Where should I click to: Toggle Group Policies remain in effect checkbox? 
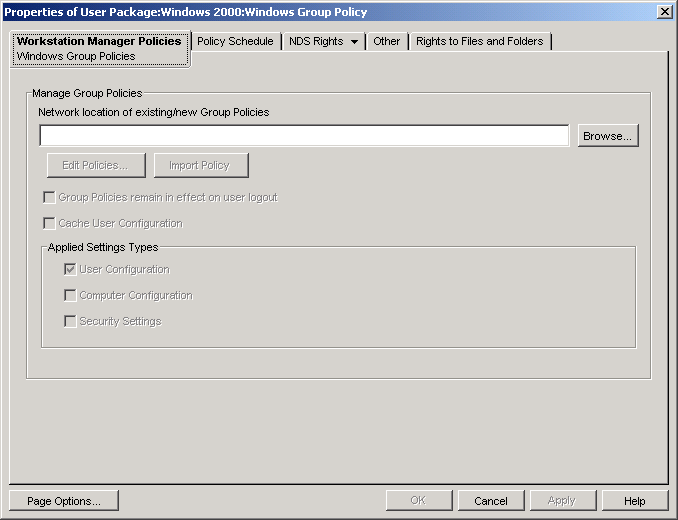tap(49, 198)
